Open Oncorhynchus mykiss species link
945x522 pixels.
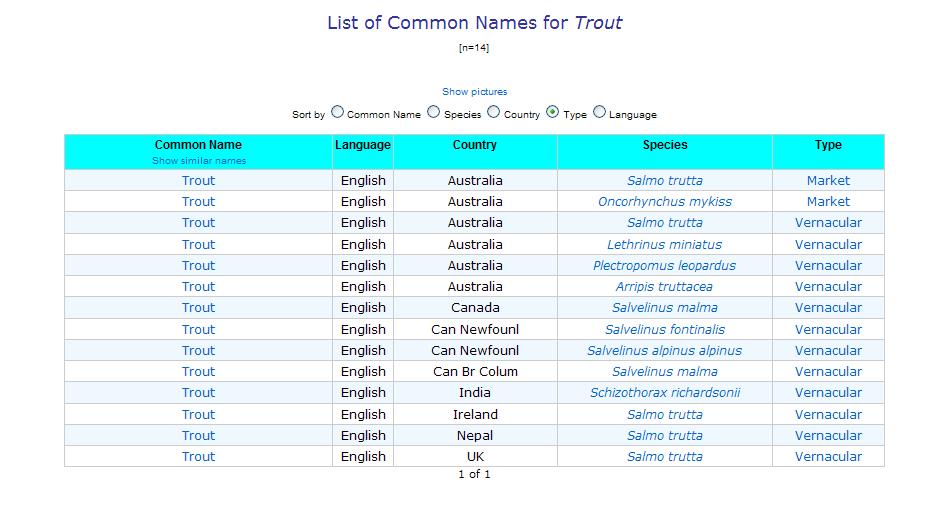coord(664,202)
